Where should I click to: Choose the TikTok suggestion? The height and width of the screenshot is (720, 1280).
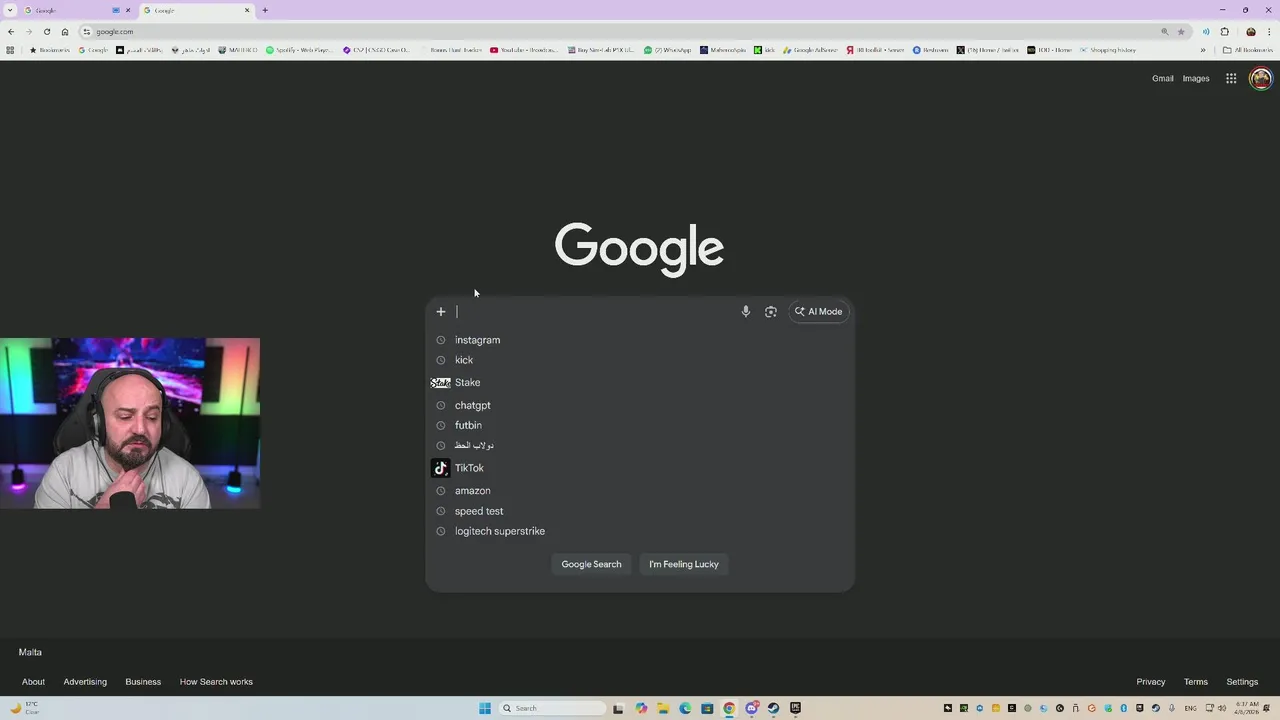(640, 468)
